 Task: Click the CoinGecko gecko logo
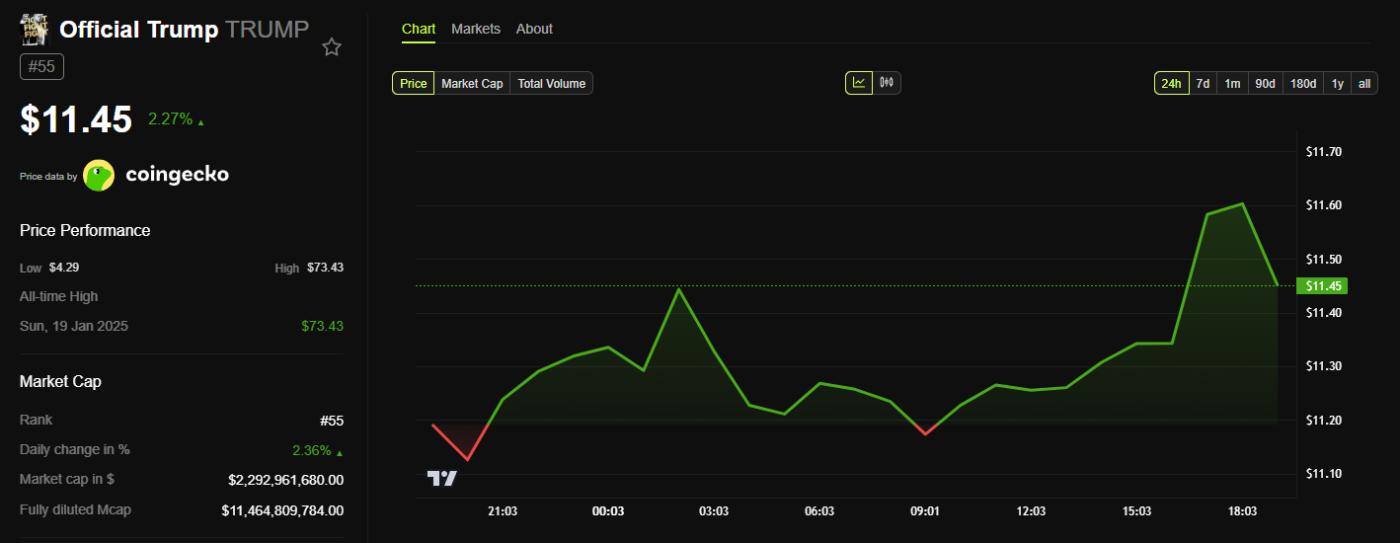pyautogui.click(x=99, y=175)
